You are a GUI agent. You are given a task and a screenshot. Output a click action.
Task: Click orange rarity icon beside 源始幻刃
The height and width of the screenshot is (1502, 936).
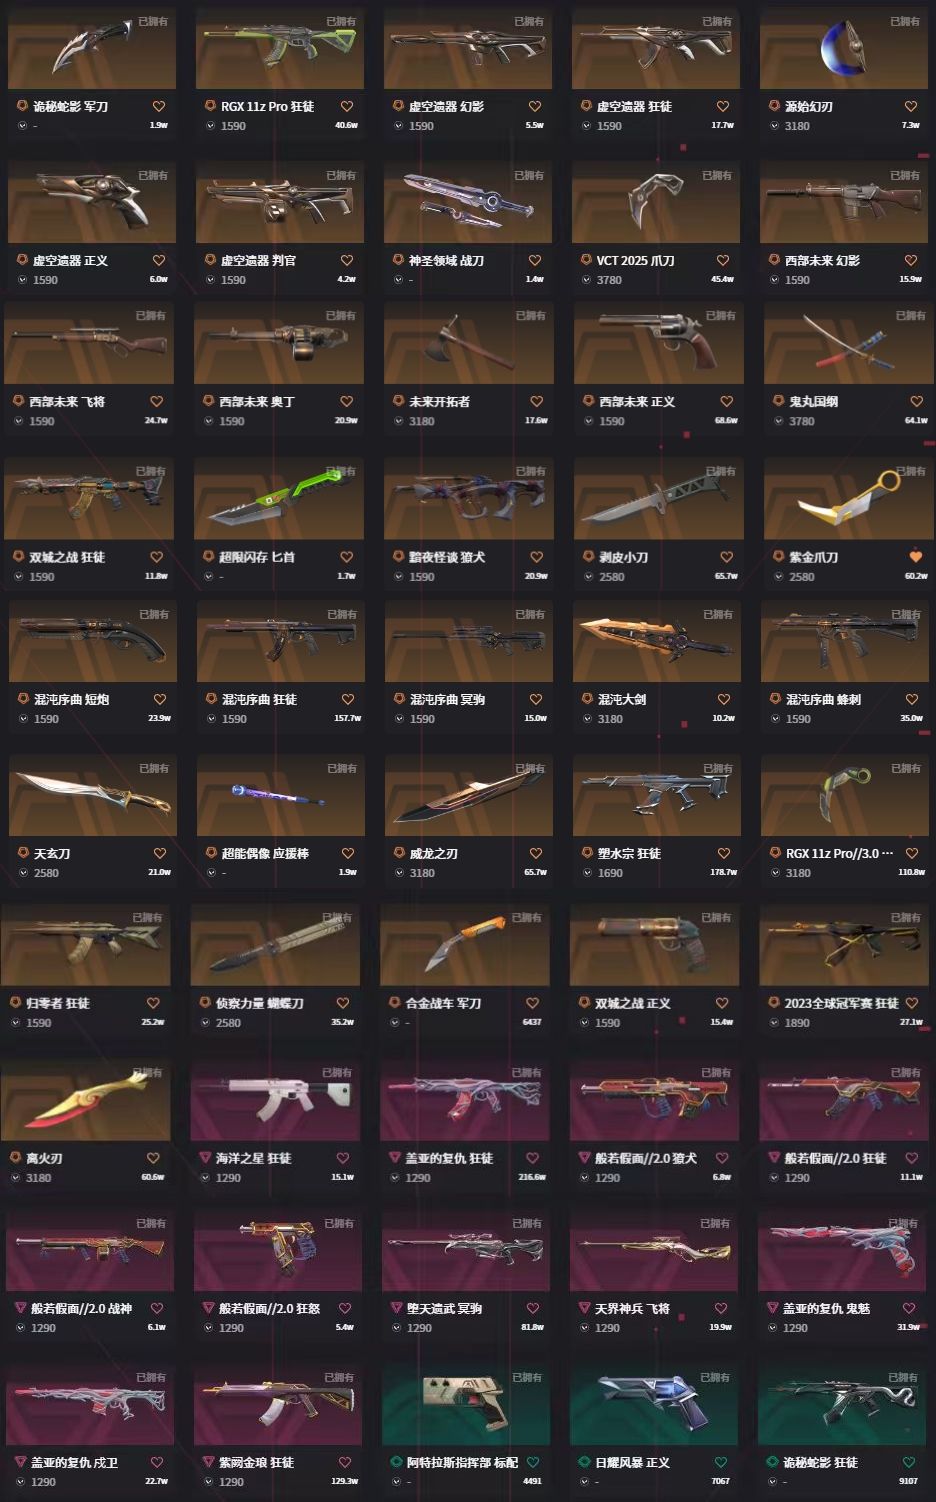tap(775, 106)
